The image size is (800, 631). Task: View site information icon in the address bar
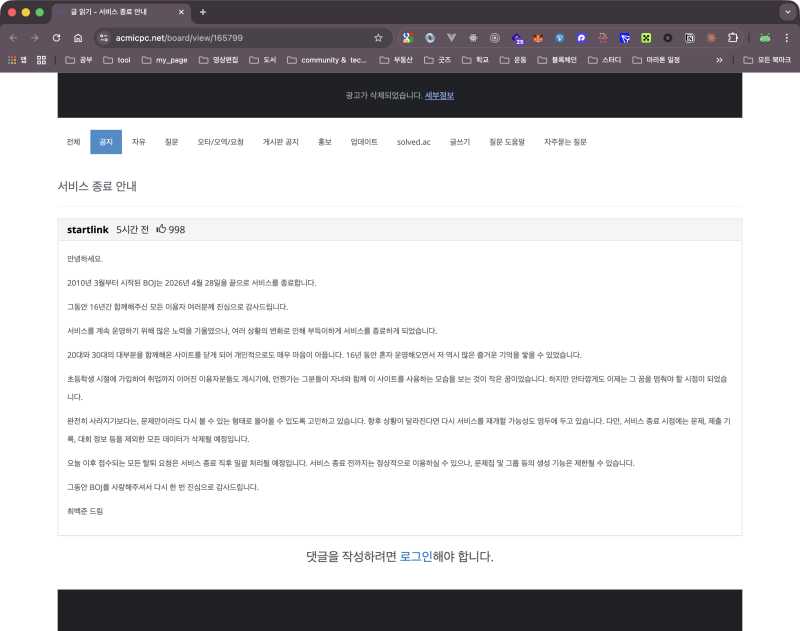tap(106, 39)
